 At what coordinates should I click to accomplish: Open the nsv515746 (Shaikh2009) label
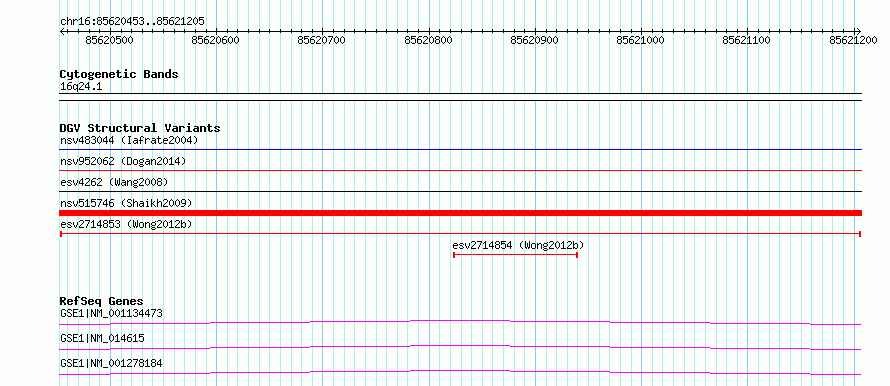coord(126,203)
